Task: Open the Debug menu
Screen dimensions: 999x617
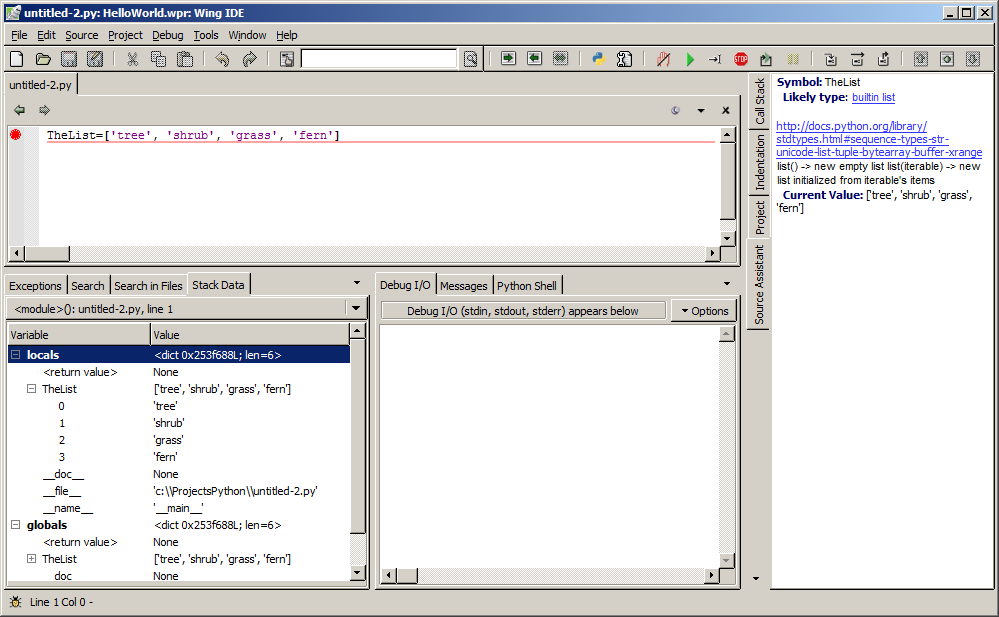Action: pos(167,35)
